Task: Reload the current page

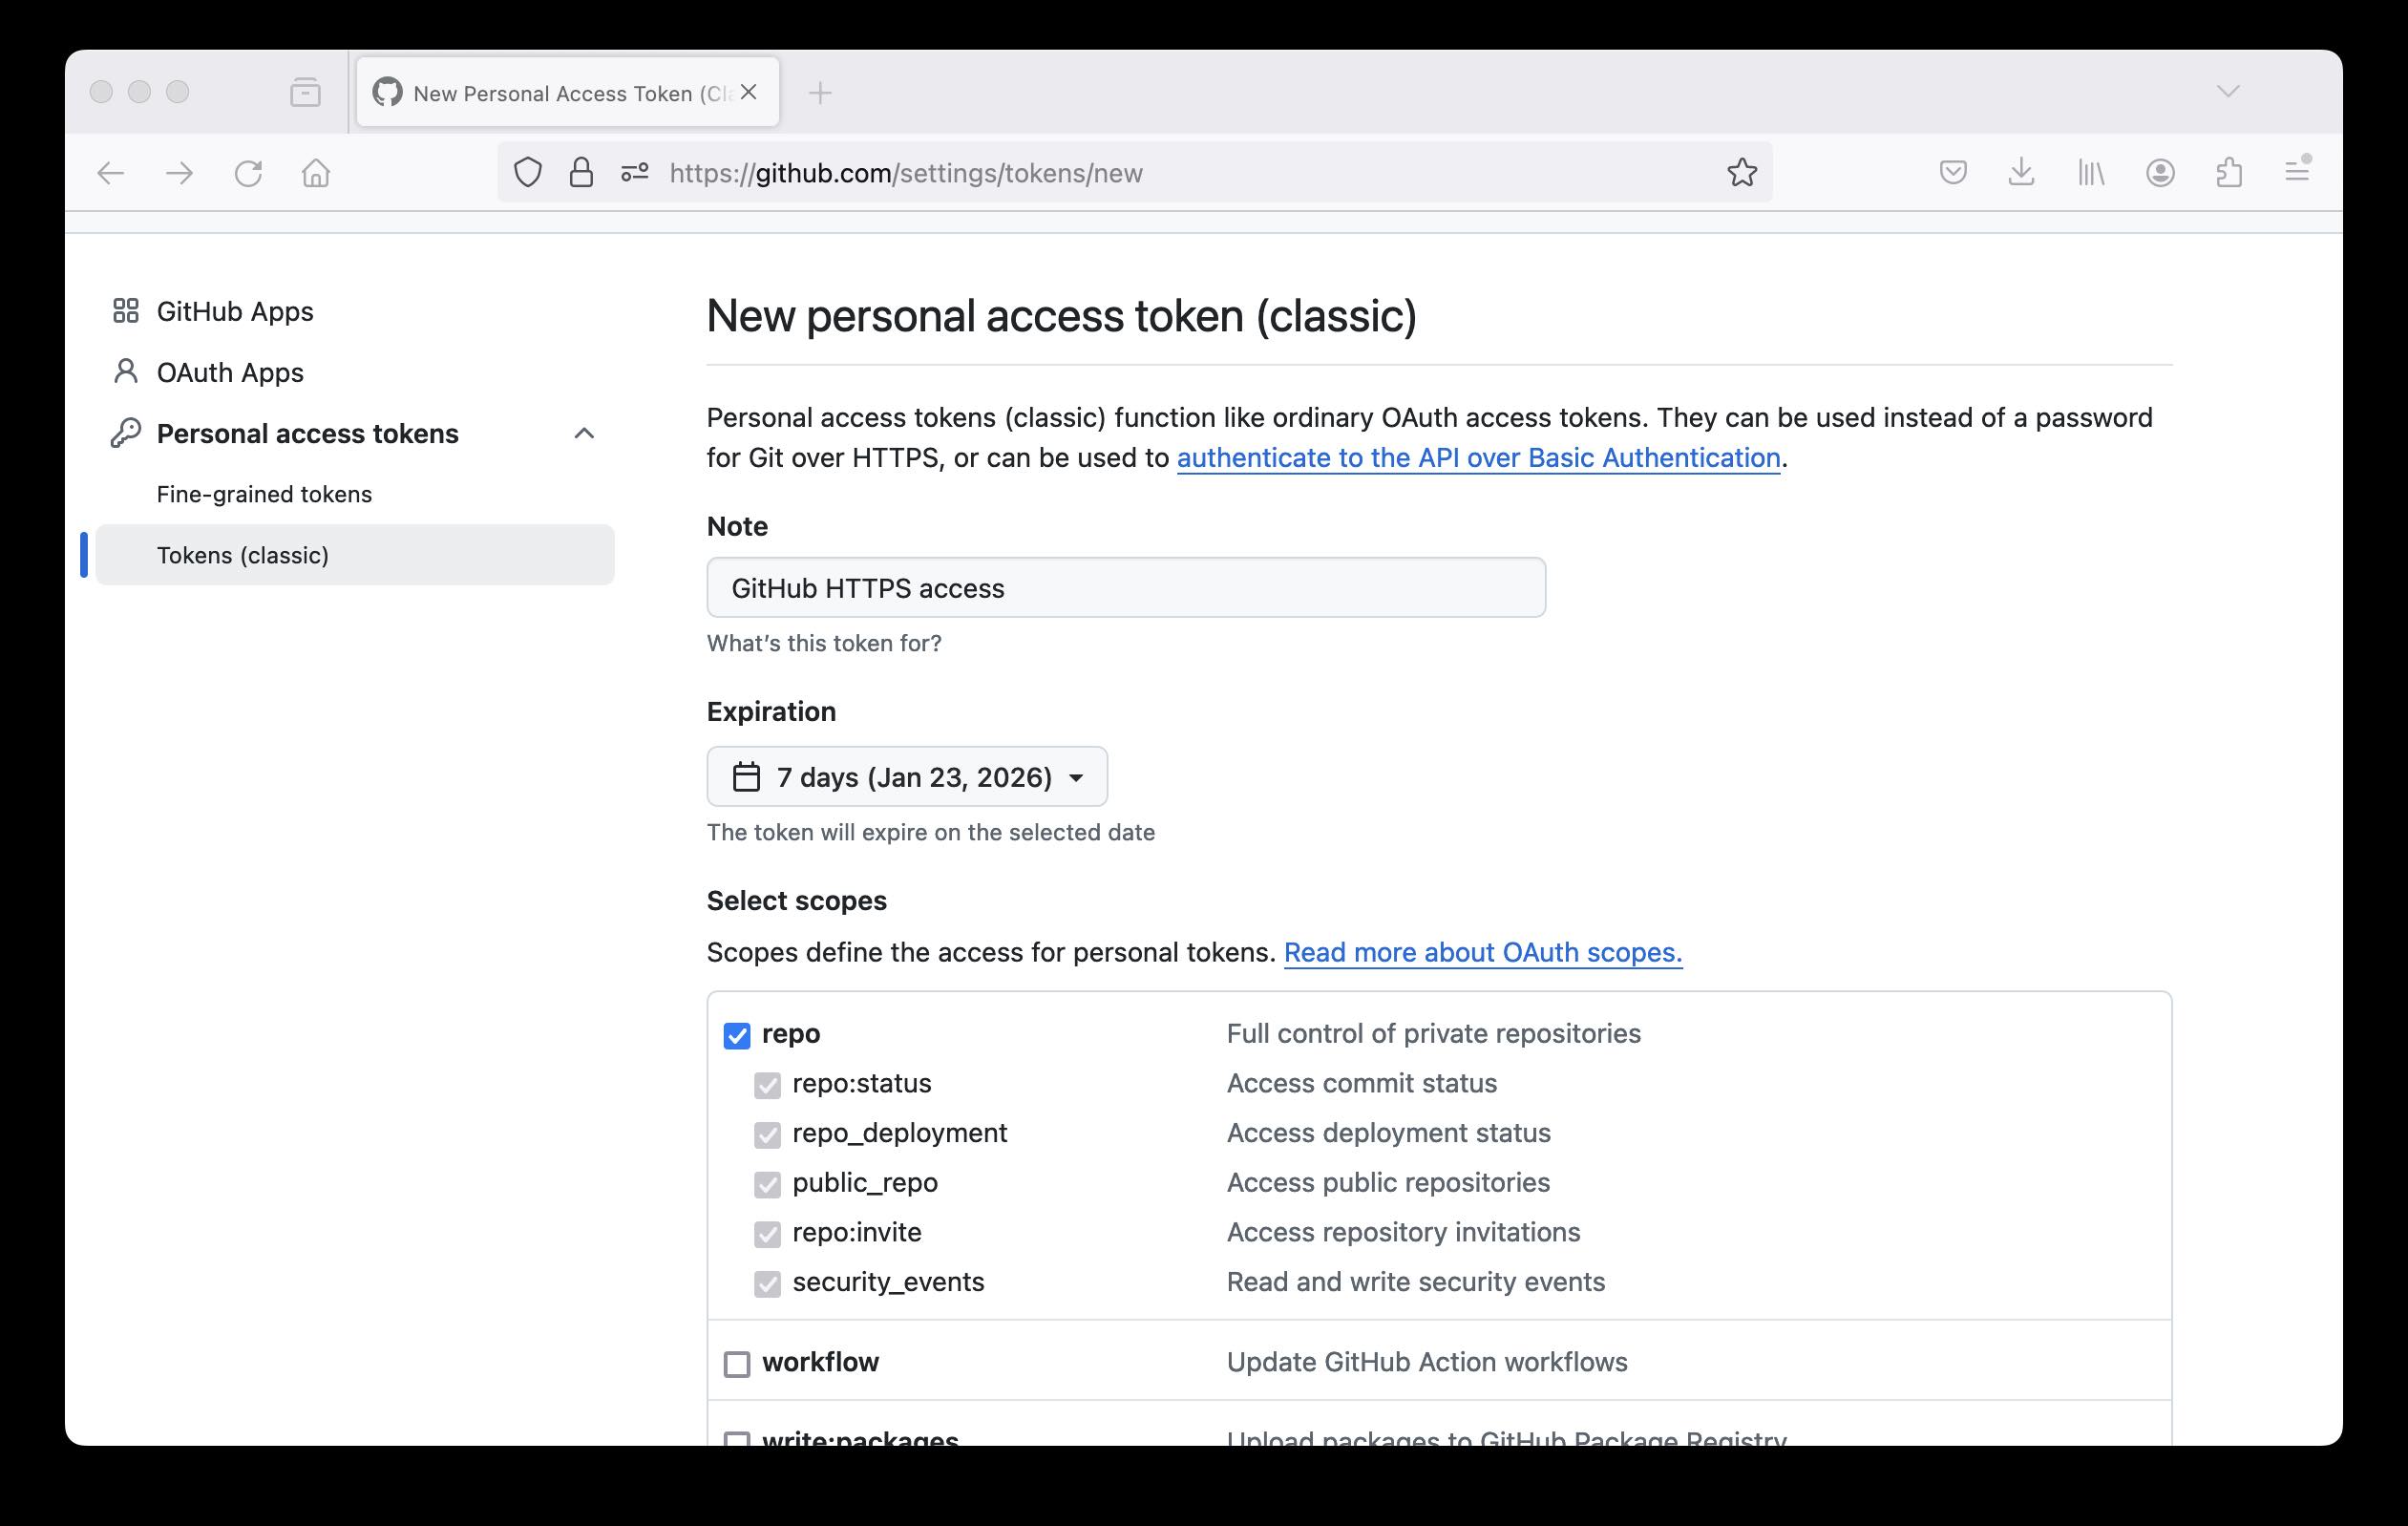Action: (x=249, y=172)
